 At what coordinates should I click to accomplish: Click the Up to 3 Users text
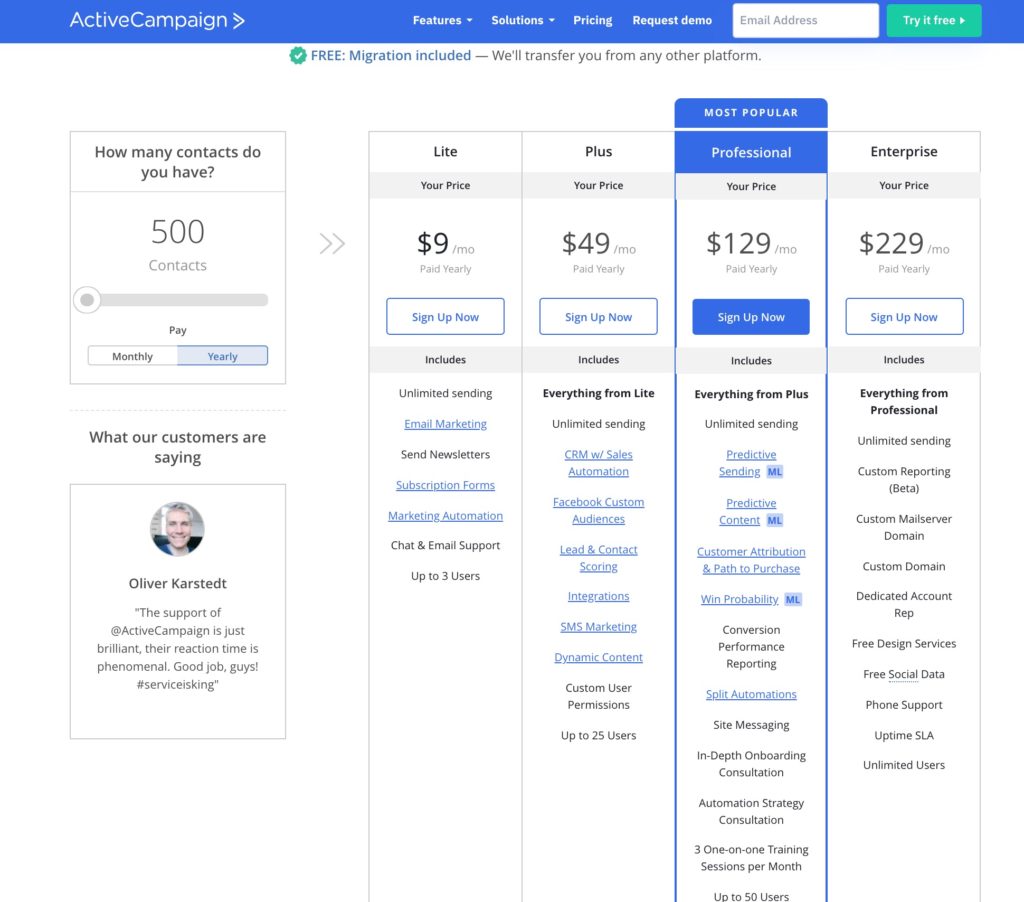(x=445, y=576)
